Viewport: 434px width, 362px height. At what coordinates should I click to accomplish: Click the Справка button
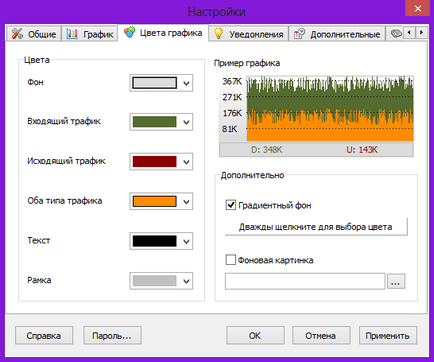click(44, 335)
